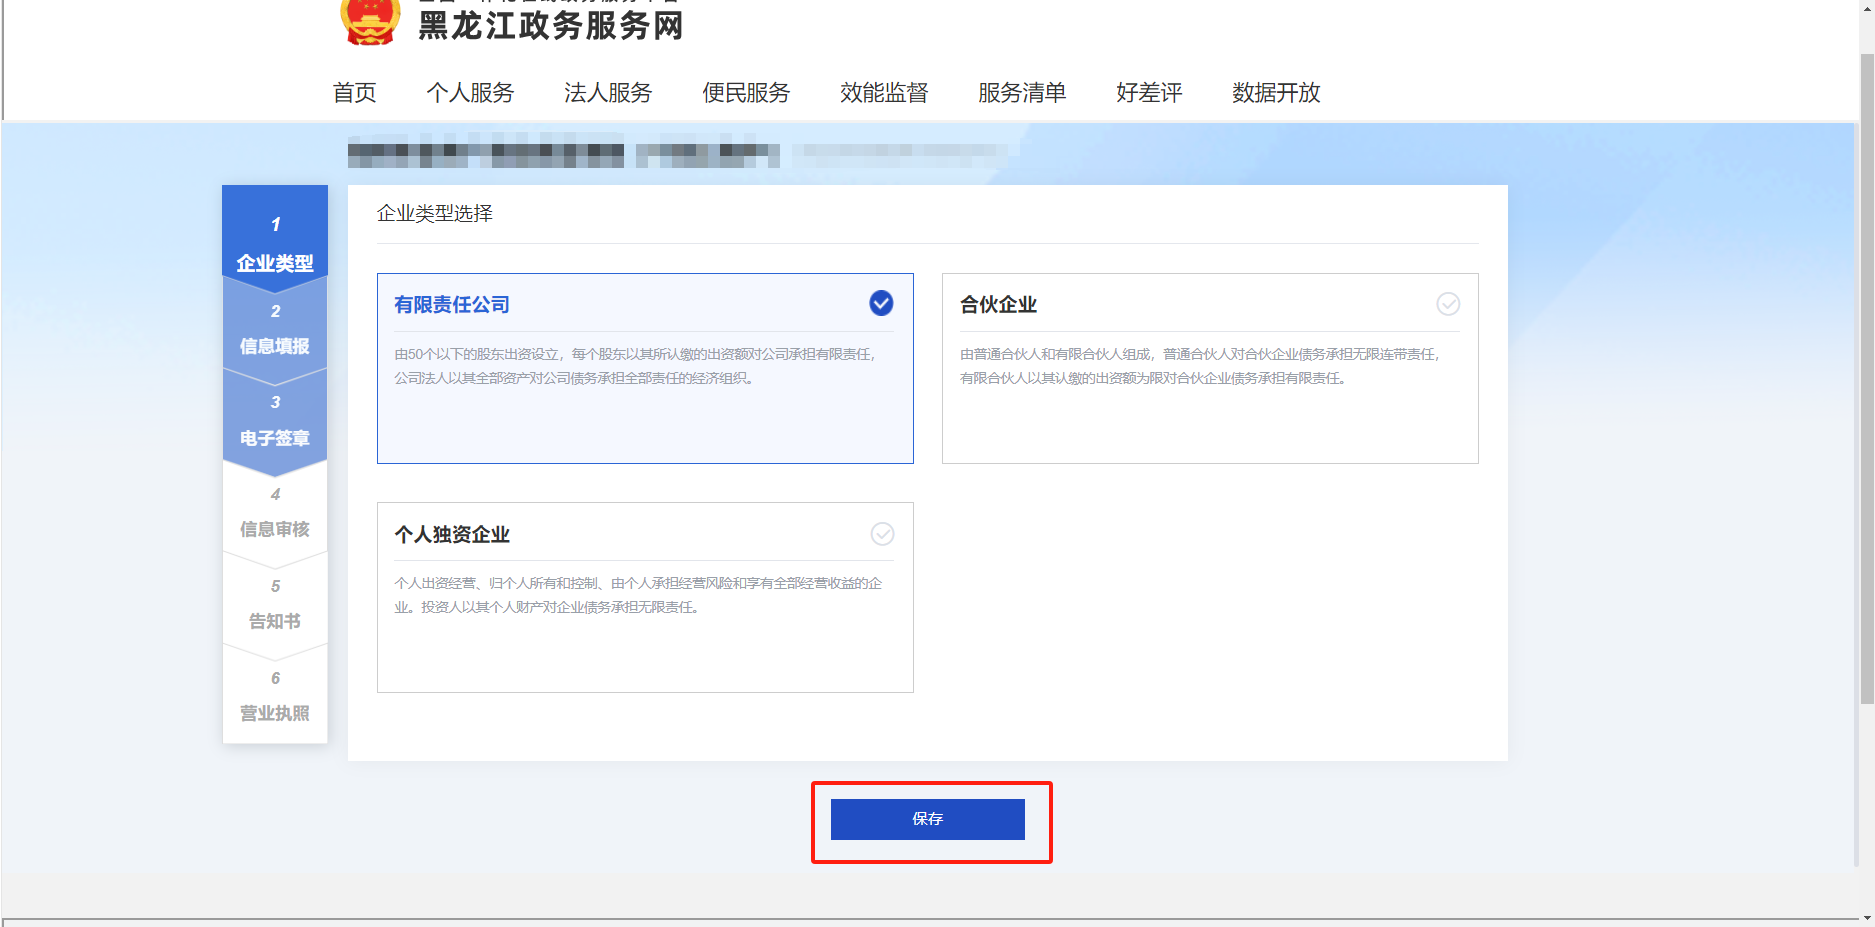Viewport: 1875px width, 927px height.
Task: Click the vertical page scrollbar
Action: (1866, 380)
